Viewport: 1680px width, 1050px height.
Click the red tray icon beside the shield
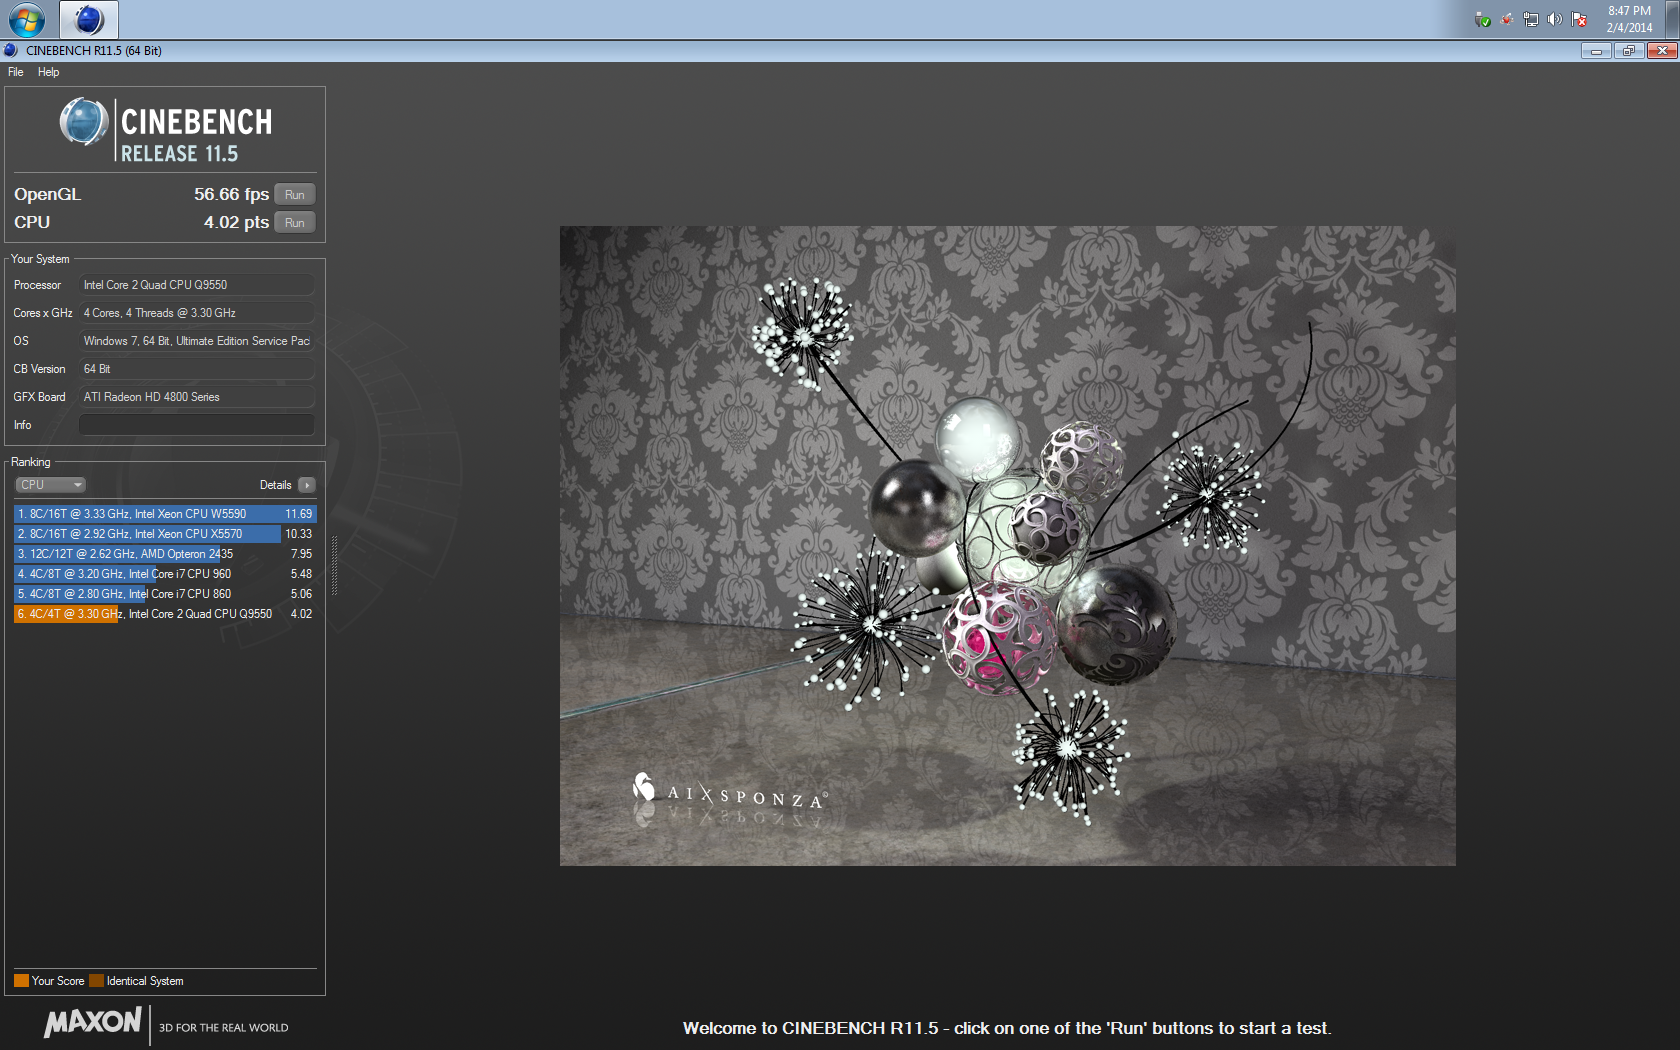click(1507, 19)
